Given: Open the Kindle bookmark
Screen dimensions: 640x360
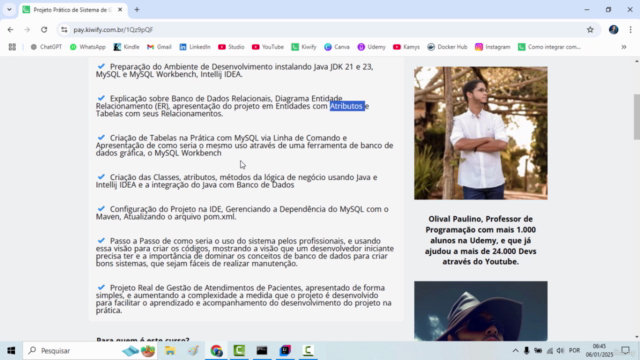Looking at the screenshot, I should (127, 47).
